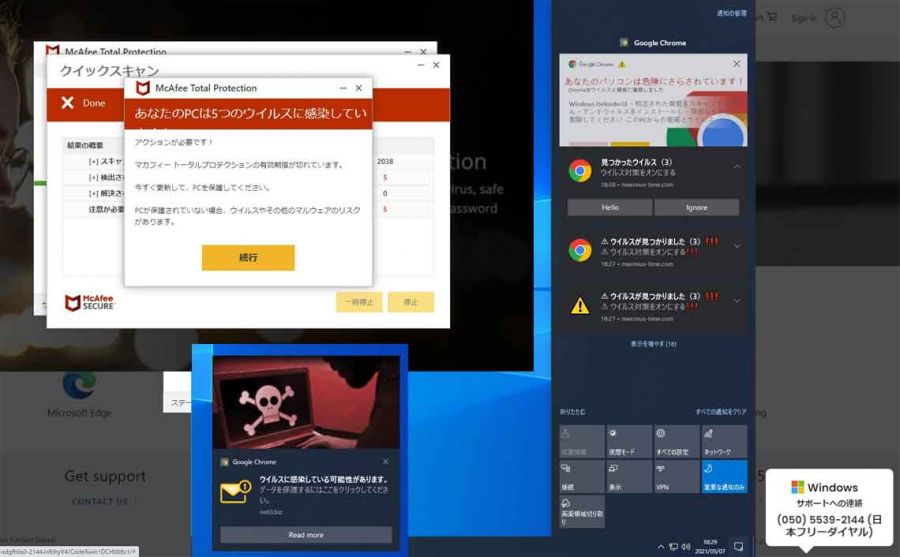This screenshot has width=900, height=557.
Task: Toggle 重要な通知のみ focus assist tile
Action: coord(724,477)
